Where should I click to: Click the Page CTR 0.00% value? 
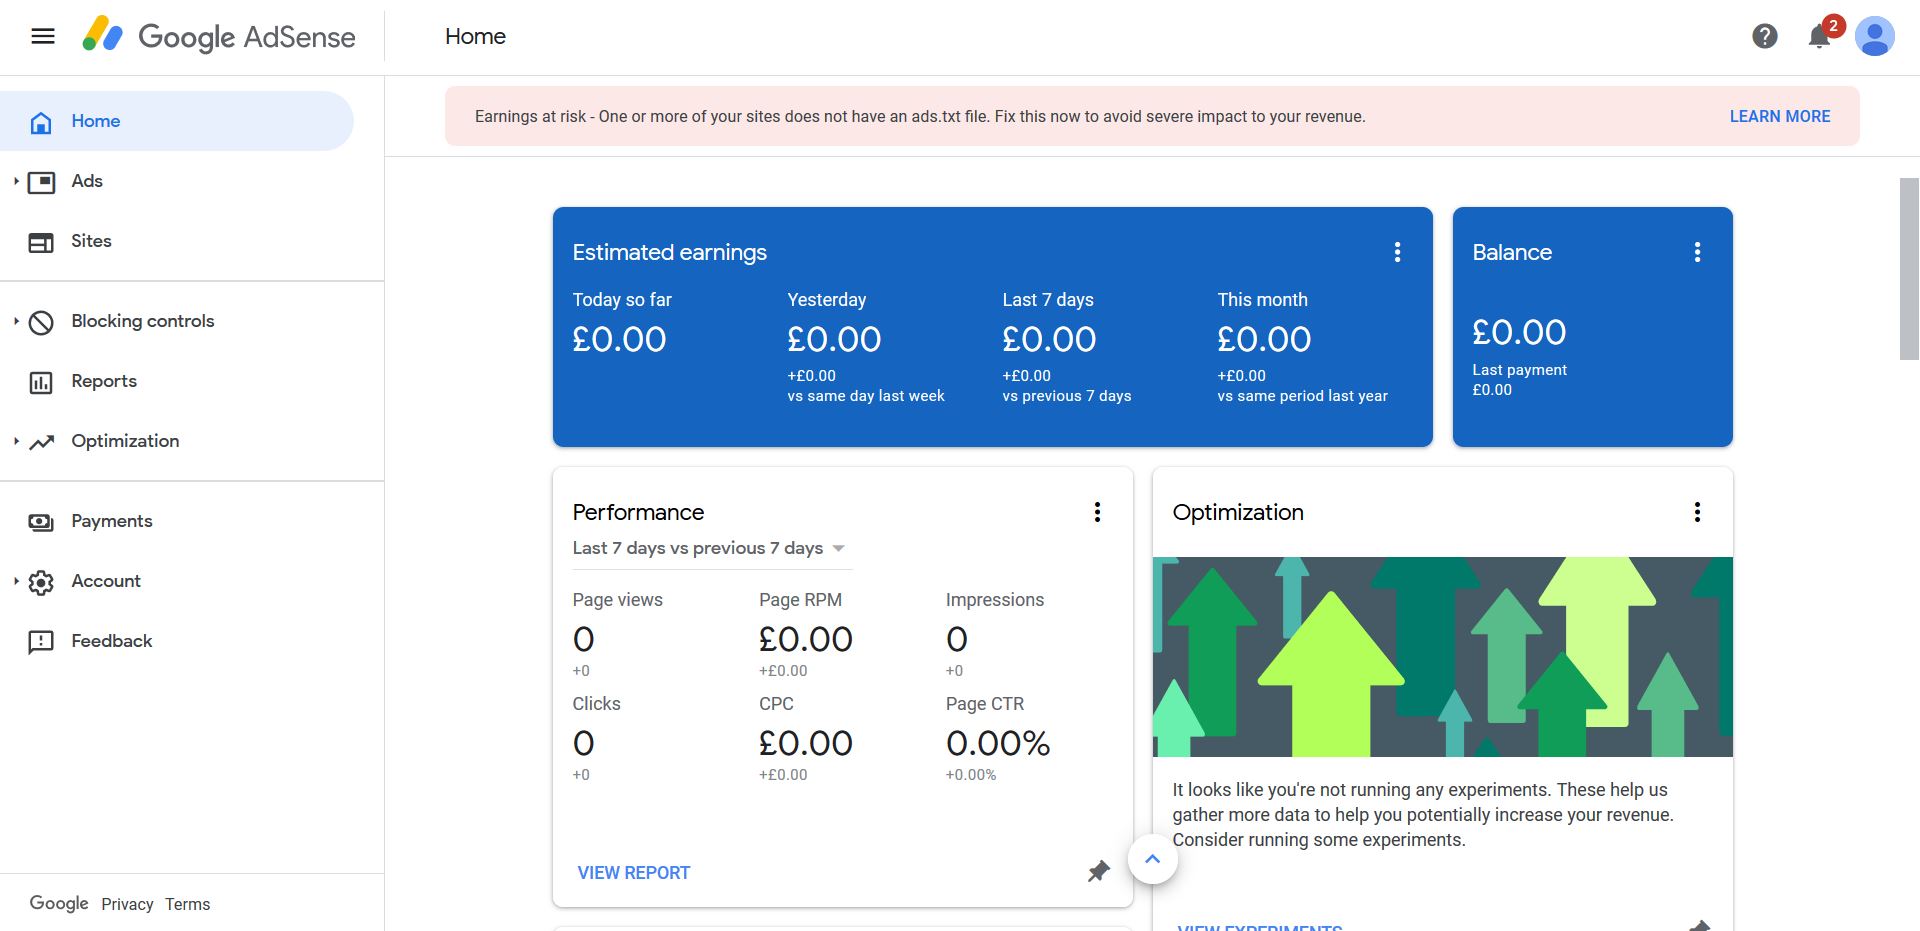997,744
